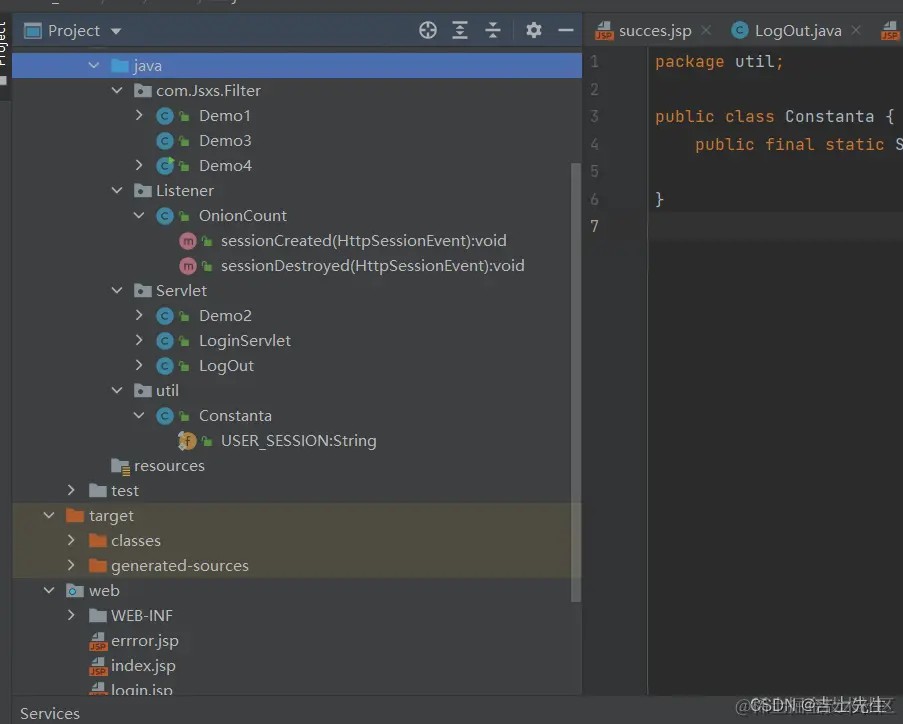Viewport: 903px width, 724px height.
Task: Click the index.jsp file icon
Action: pyautogui.click(x=98, y=666)
